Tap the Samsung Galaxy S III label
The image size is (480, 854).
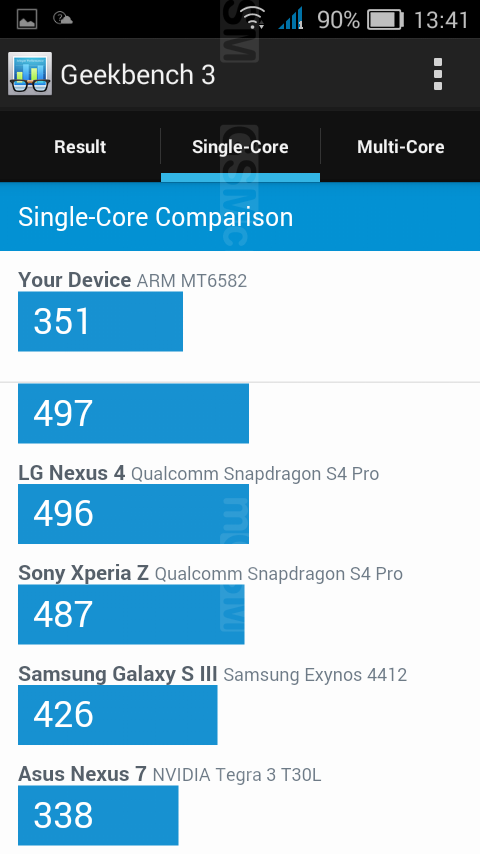tap(118, 674)
